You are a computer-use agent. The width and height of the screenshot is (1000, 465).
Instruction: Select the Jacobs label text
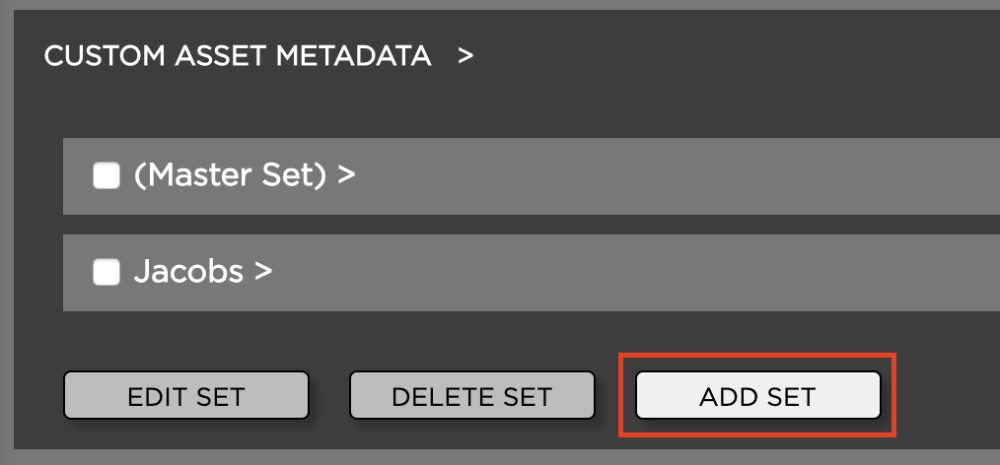click(189, 272)
